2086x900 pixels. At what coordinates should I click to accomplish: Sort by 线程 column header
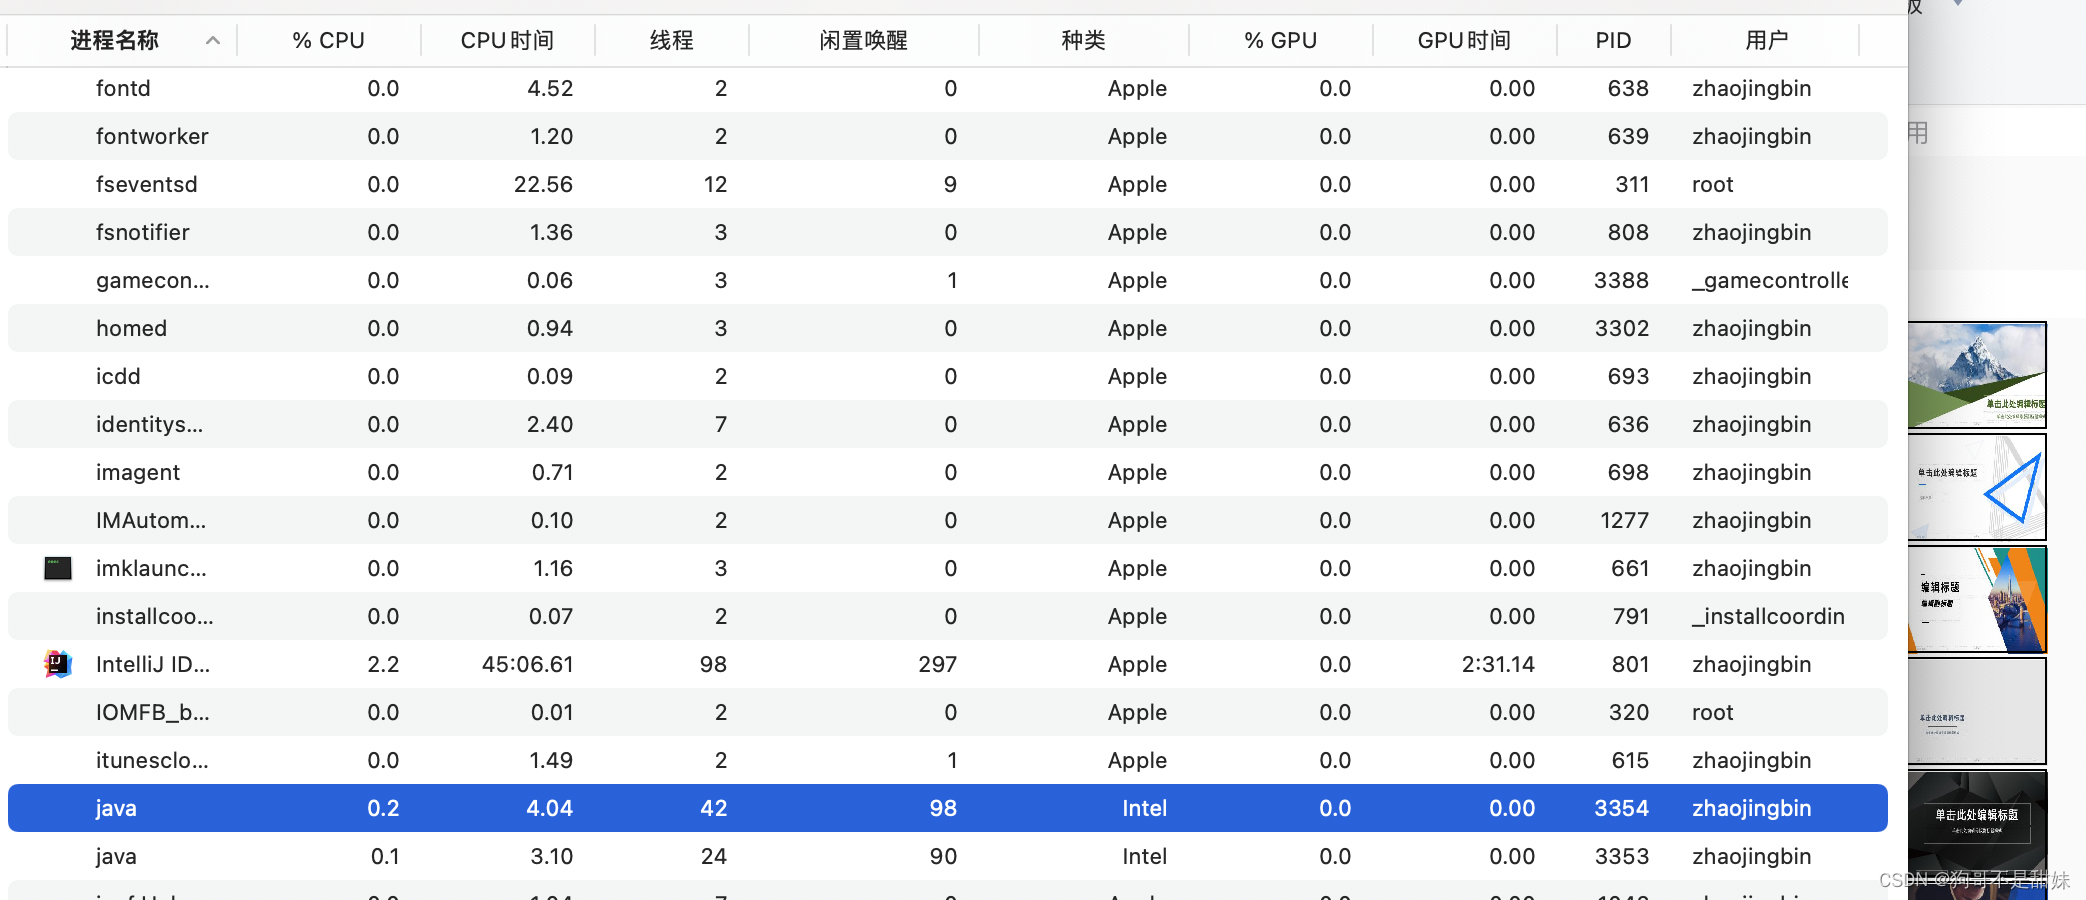pos(671,41)
